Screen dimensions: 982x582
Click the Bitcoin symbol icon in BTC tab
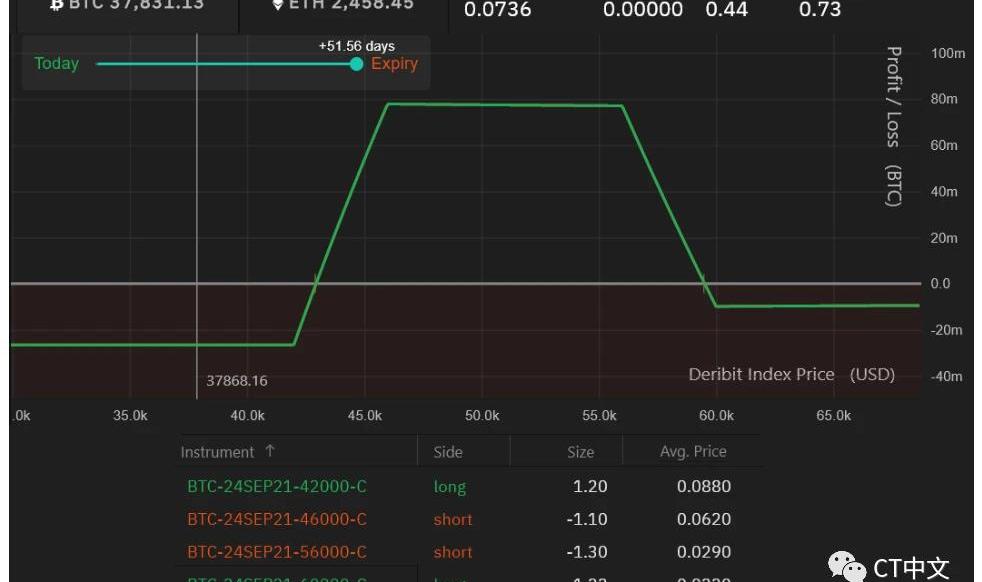click(x=57, y=5)
